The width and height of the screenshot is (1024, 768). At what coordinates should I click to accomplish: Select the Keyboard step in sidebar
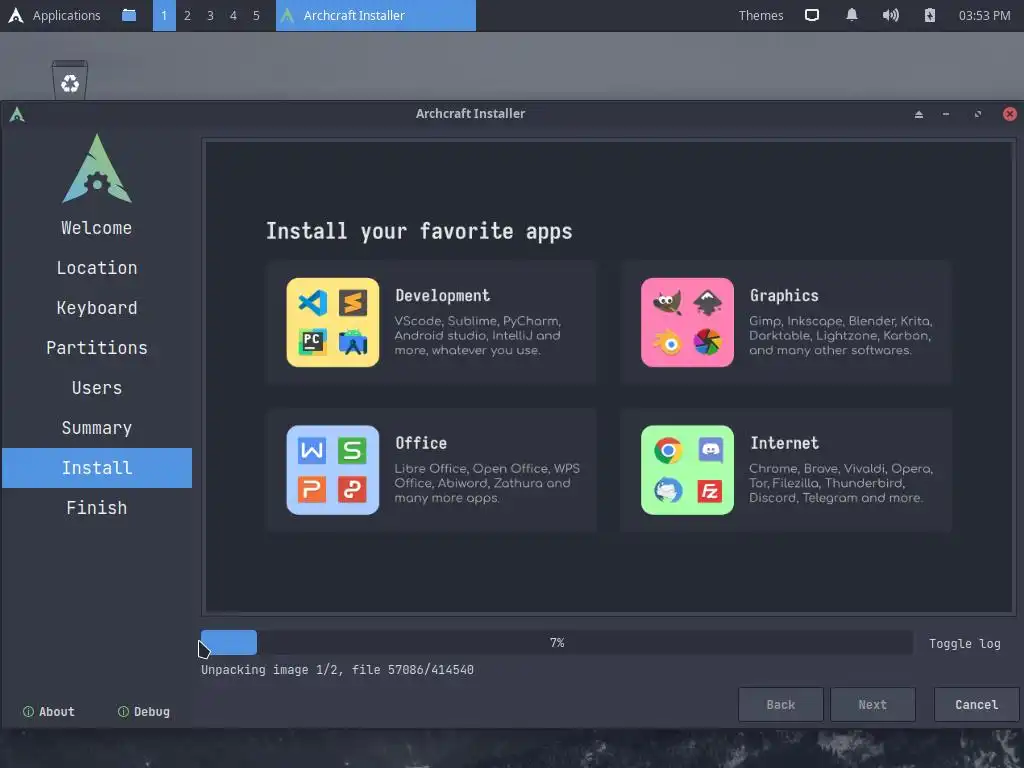[97, 308]
